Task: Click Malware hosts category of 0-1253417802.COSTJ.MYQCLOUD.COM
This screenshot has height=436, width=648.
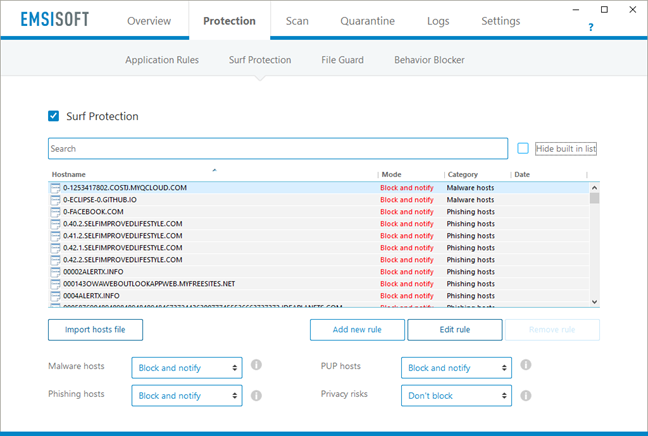Action: 470,188
